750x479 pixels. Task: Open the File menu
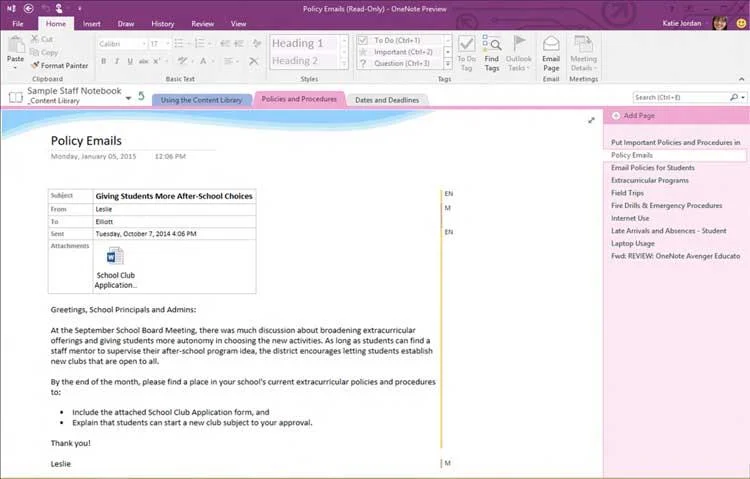coord(18,23)
